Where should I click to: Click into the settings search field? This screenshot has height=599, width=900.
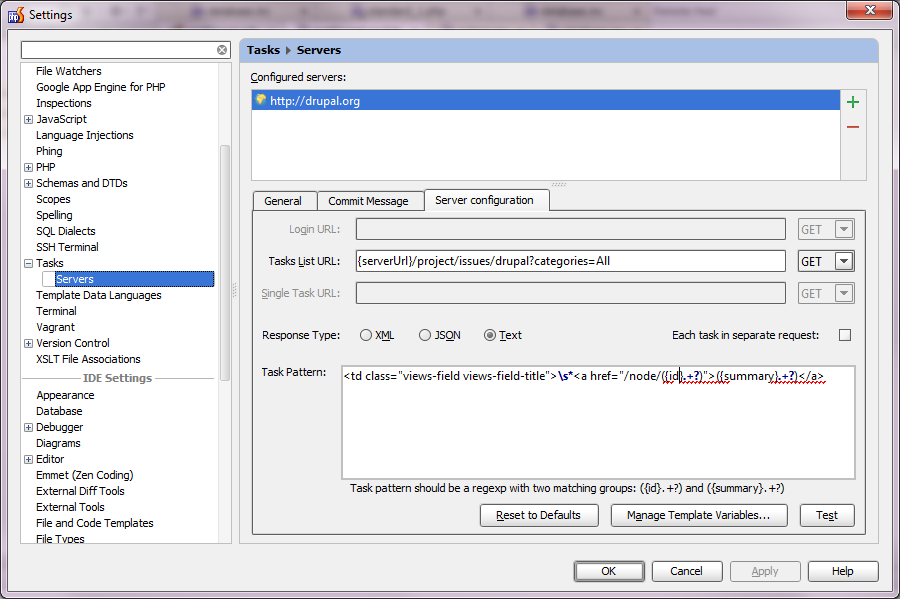point(118,50)
